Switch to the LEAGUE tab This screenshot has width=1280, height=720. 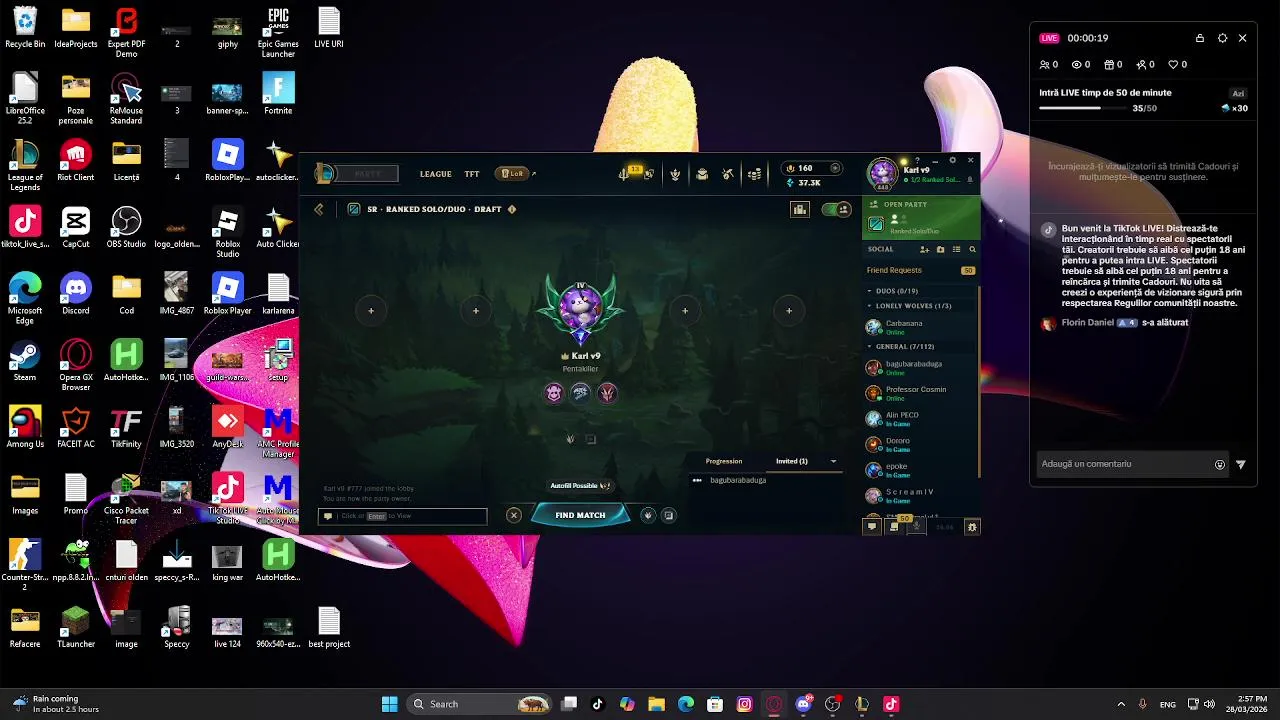[435, 174]
